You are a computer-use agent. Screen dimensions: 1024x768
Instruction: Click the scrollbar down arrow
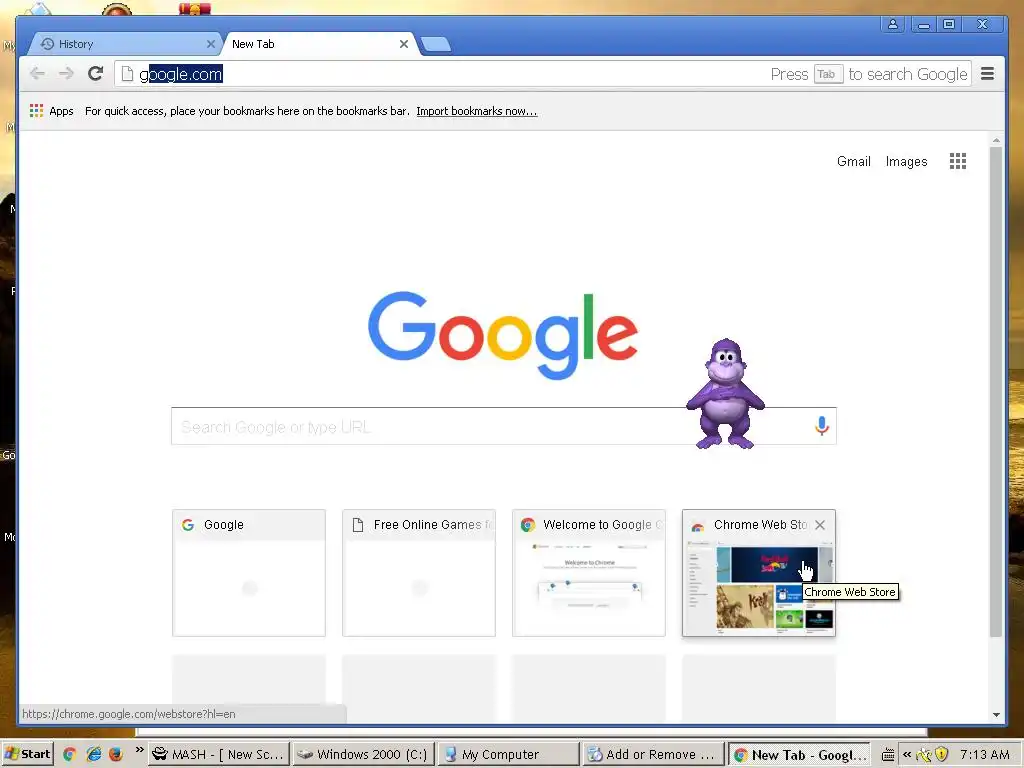[x=996, y=714]
